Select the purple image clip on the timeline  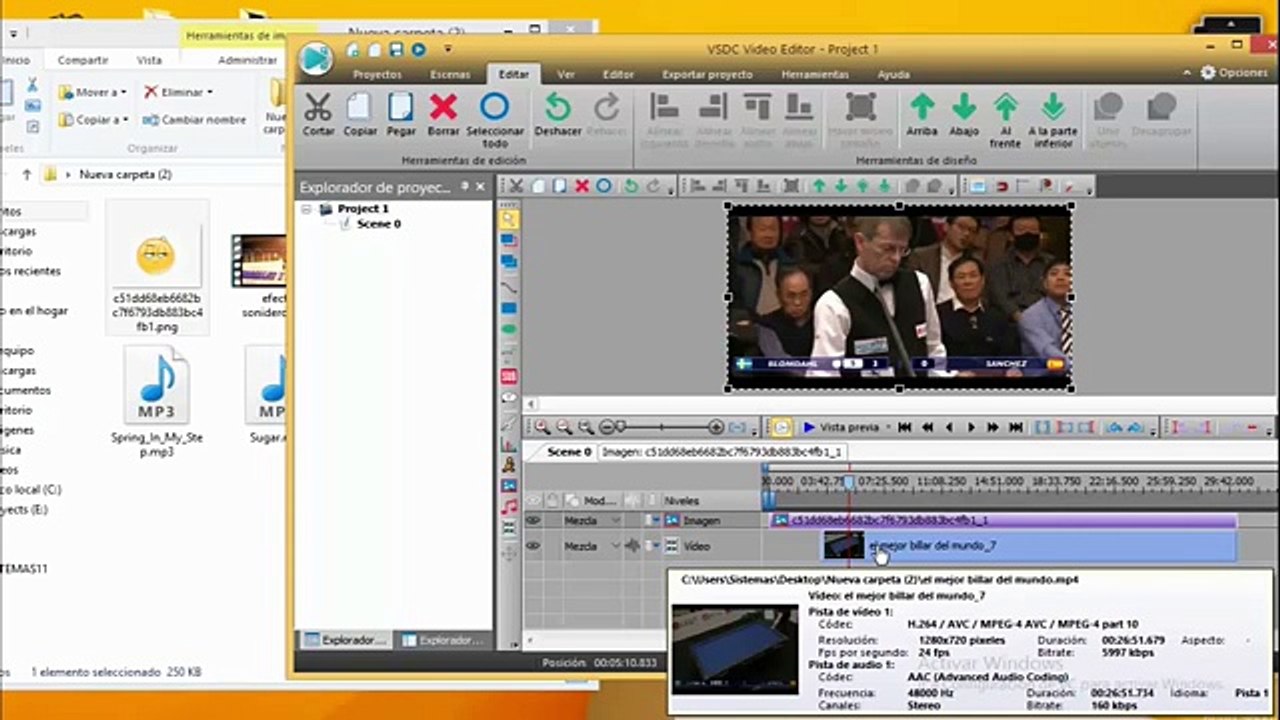click(1004, 520)
